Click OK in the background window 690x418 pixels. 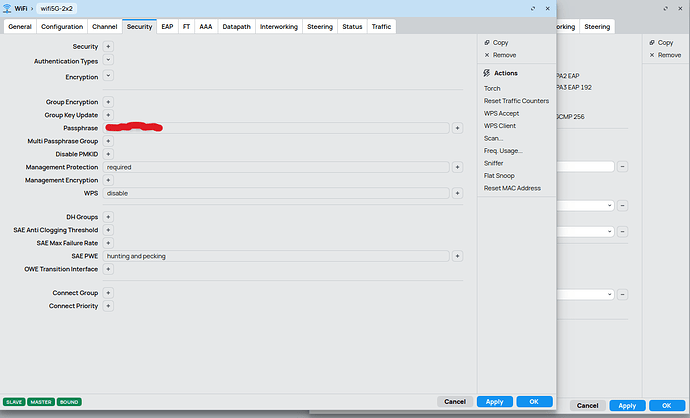[x=667, y=406]
